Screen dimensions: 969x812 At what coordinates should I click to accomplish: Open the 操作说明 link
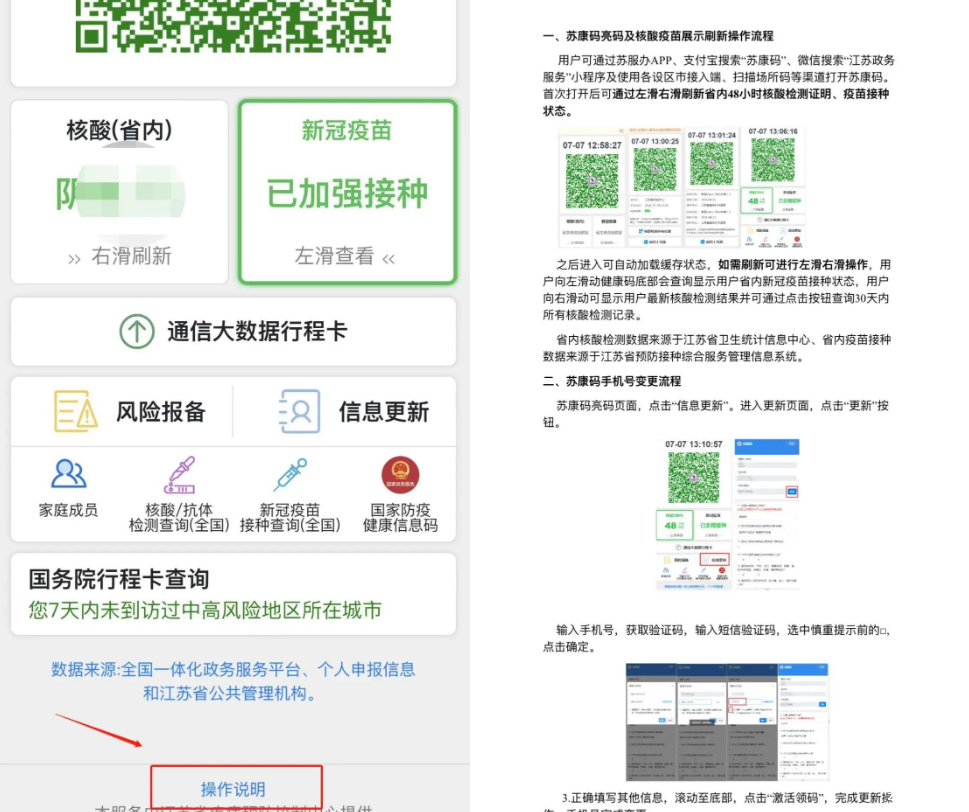point(234,789)
